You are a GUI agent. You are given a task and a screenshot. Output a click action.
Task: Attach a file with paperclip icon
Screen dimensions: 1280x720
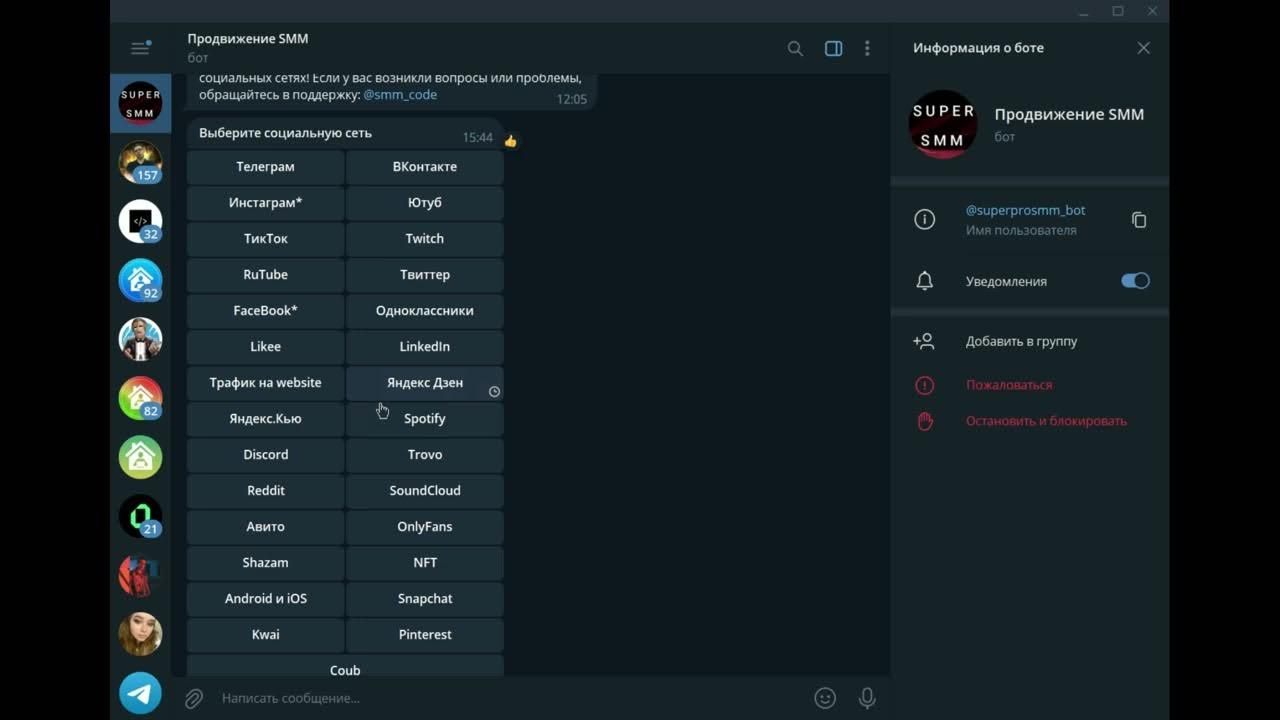194,698
